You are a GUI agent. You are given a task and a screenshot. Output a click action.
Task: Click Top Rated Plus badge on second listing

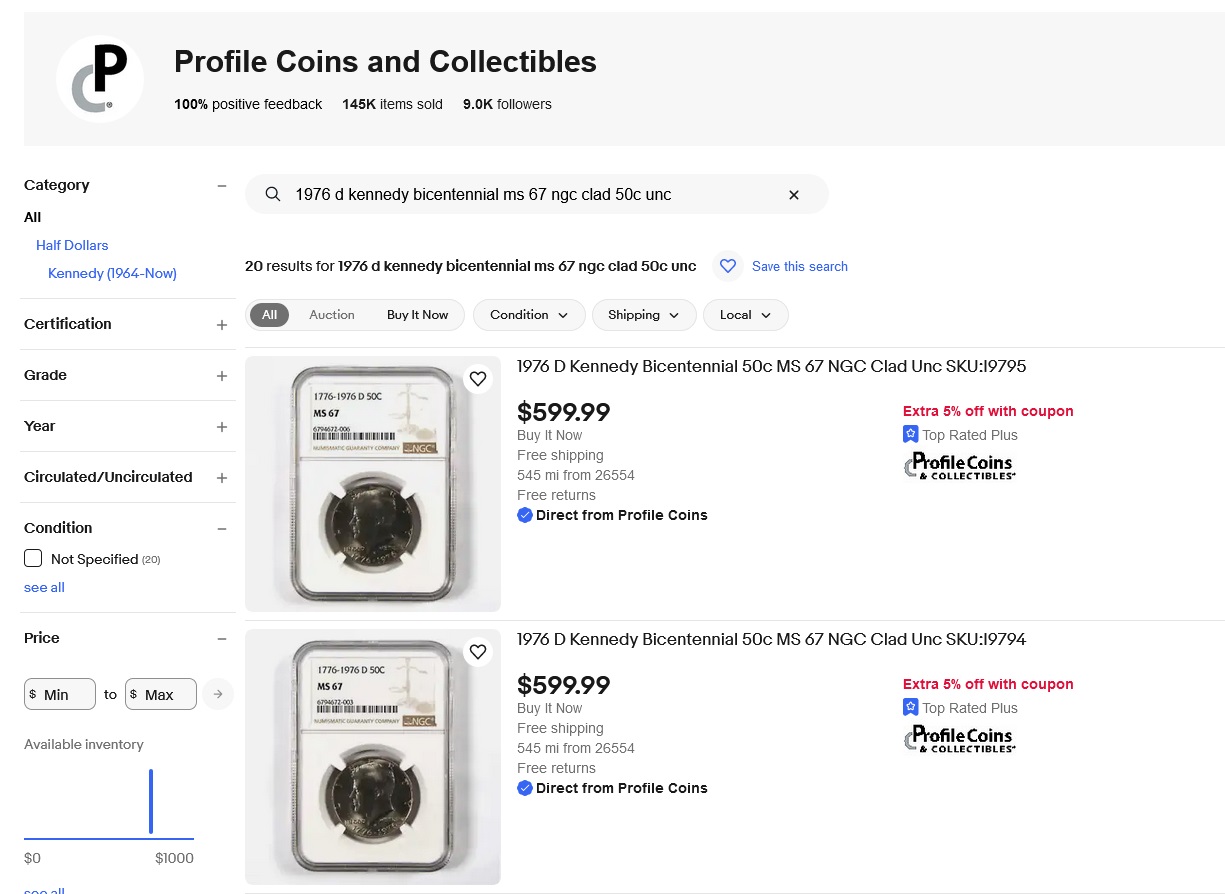[960, 708]
